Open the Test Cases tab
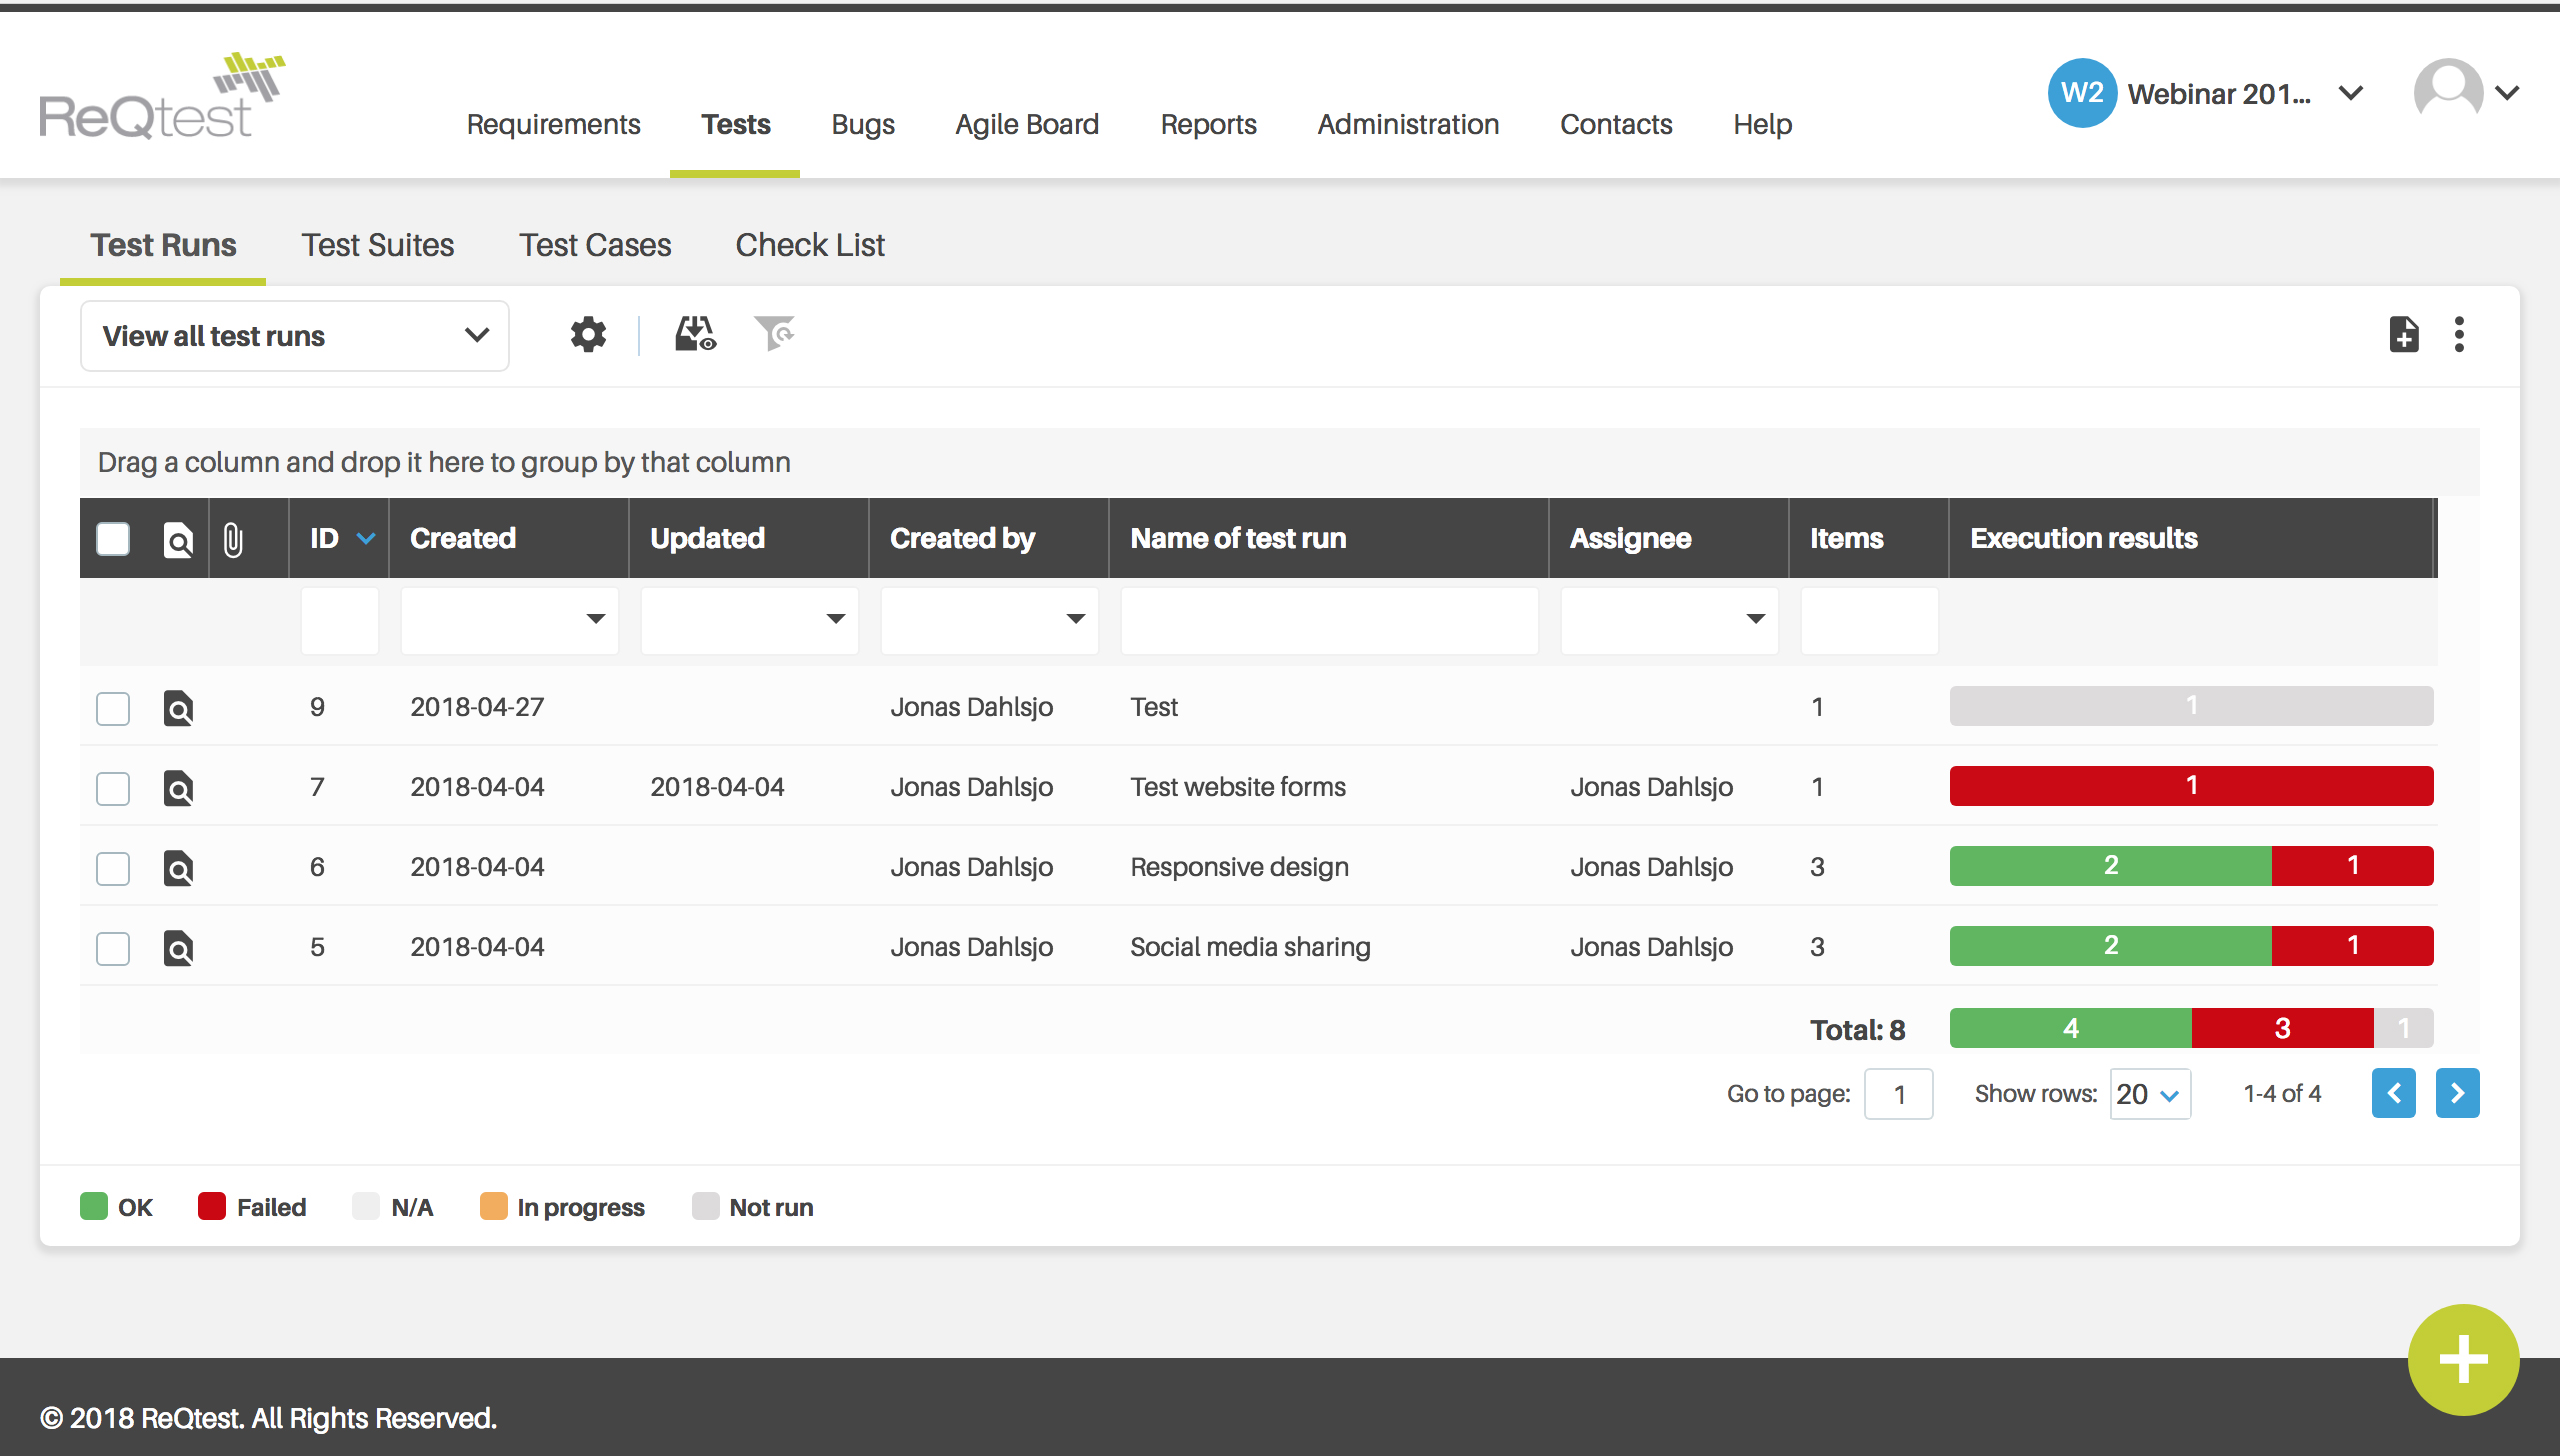The height and width of the screenshot is (1456, 2560). click(593, 244)
